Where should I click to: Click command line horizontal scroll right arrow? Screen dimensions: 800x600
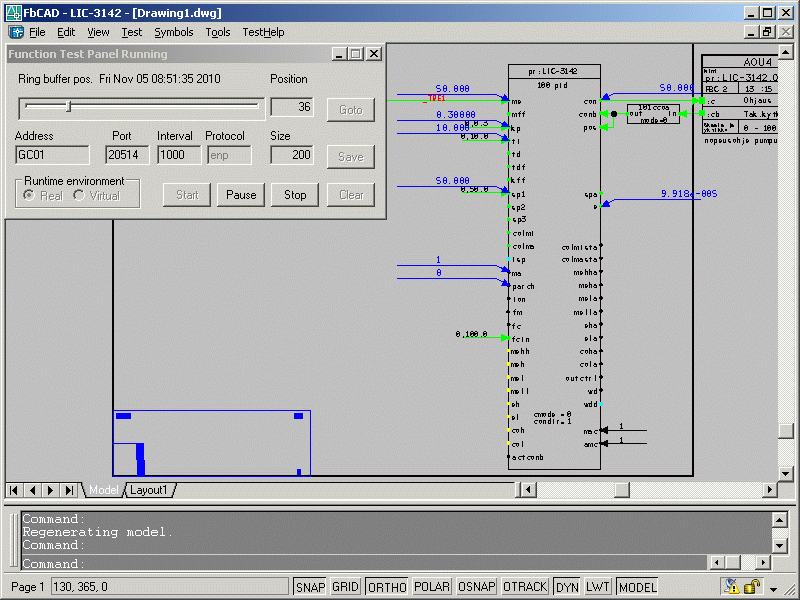763,563
